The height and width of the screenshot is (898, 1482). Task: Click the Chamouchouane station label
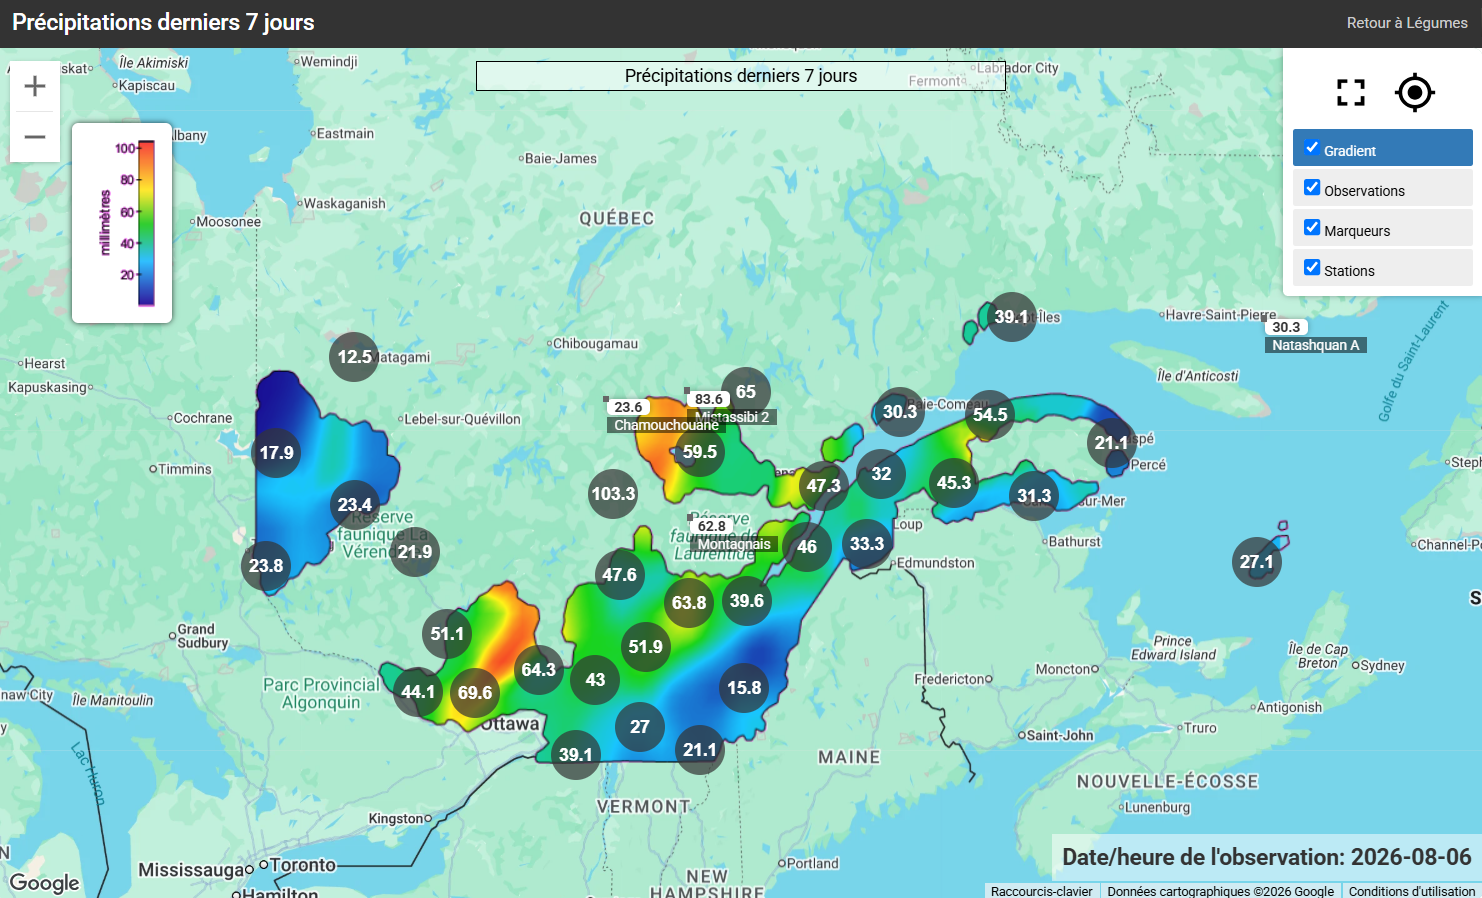(666, 425)
